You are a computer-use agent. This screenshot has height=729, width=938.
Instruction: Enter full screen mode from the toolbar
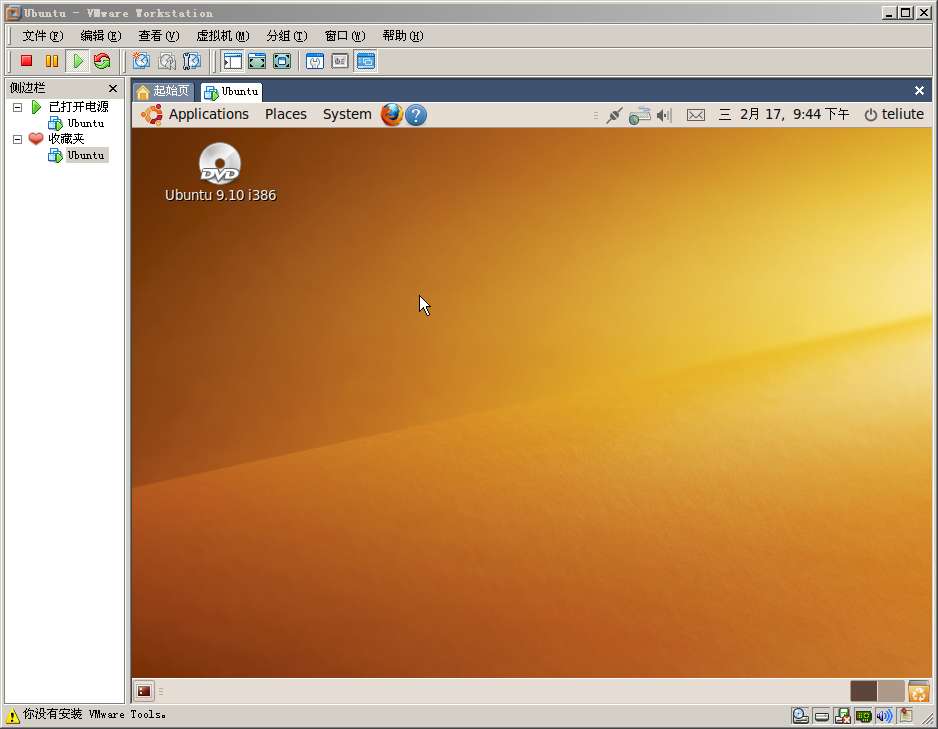point(282,61)
